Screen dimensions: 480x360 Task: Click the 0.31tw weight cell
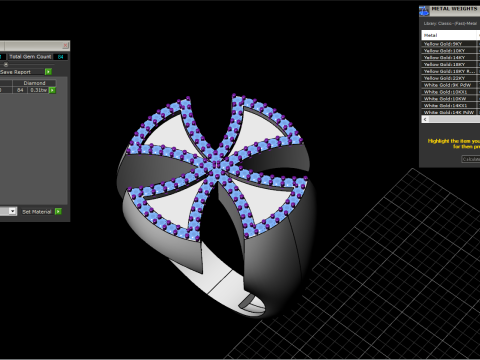[38, 90]
